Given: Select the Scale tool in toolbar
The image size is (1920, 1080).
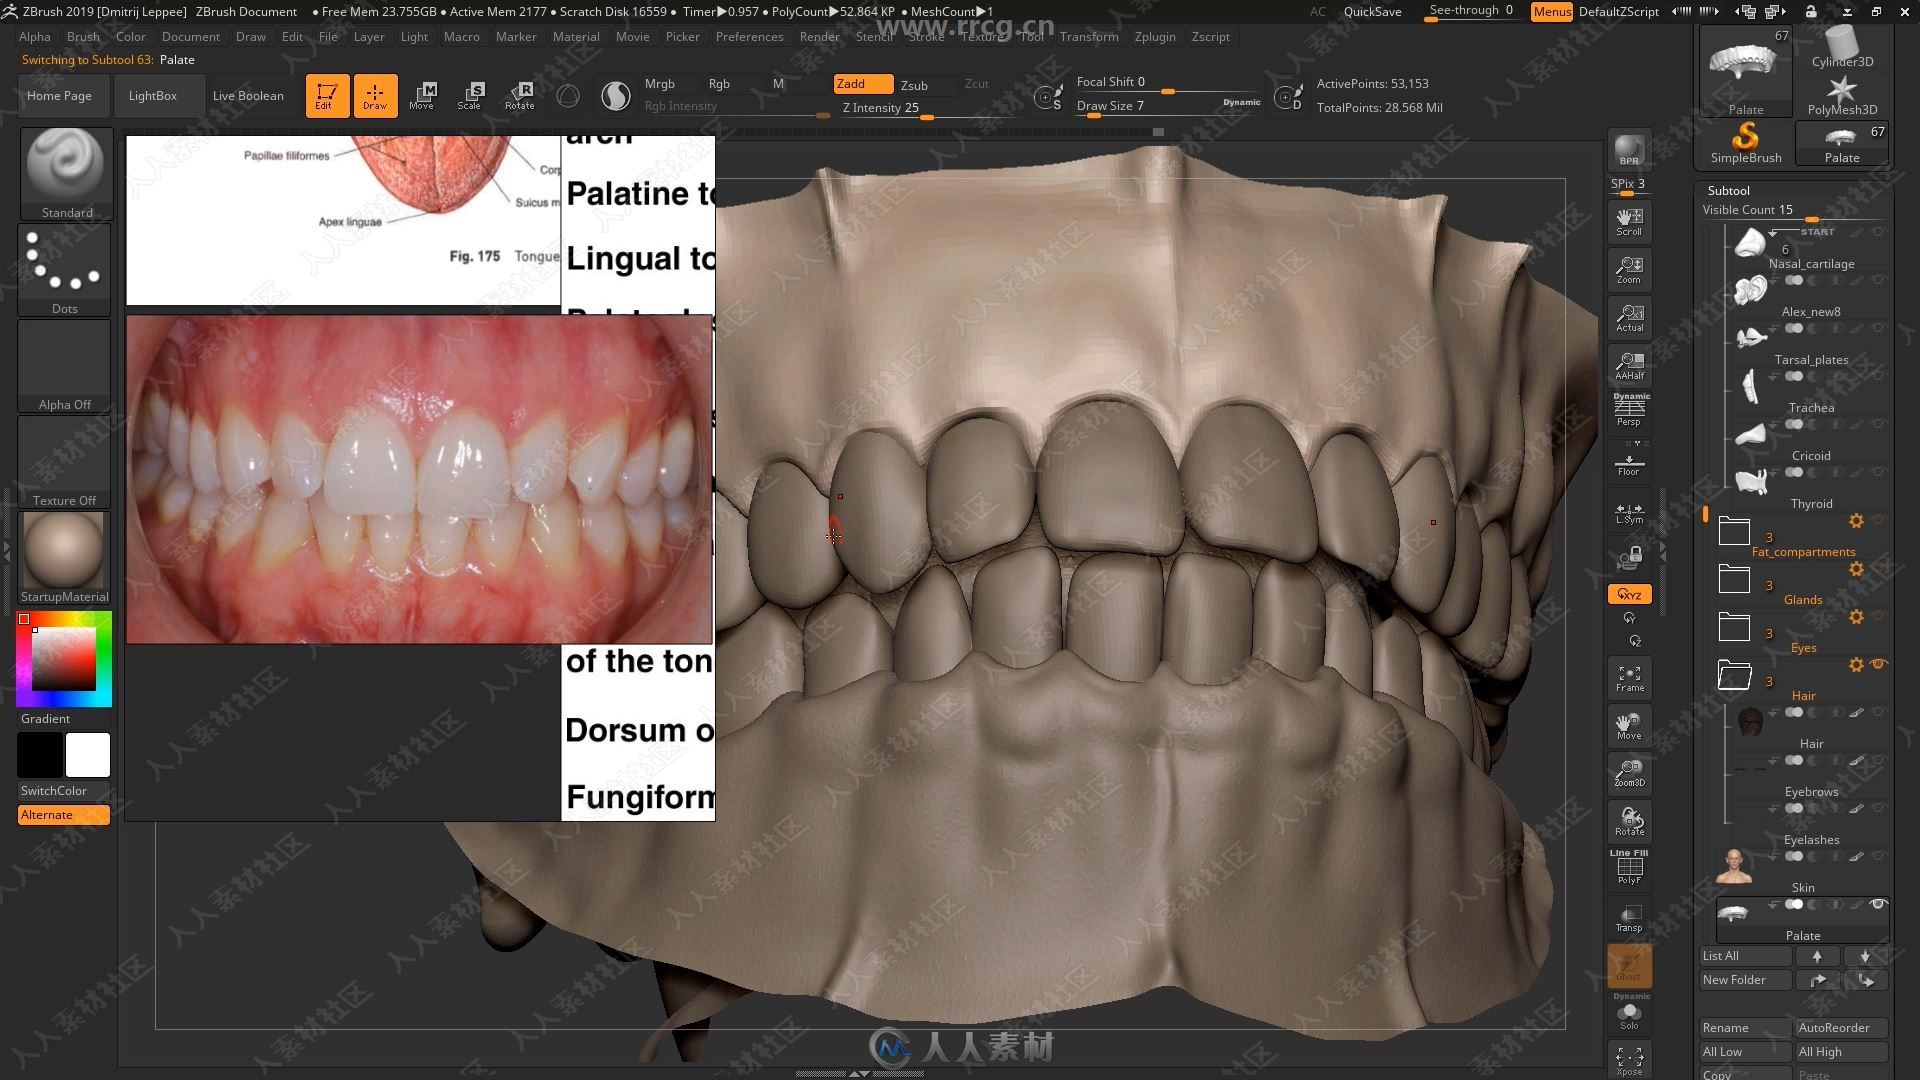Looking at the screenshot, I should pos(471,95).
